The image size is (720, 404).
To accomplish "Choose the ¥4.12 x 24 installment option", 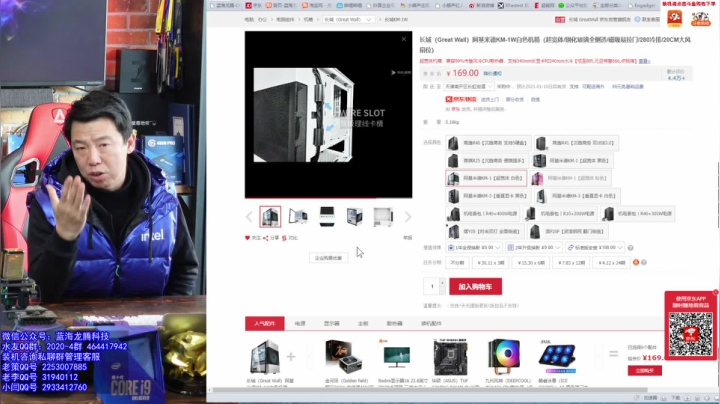I will (x=612, y=263).
